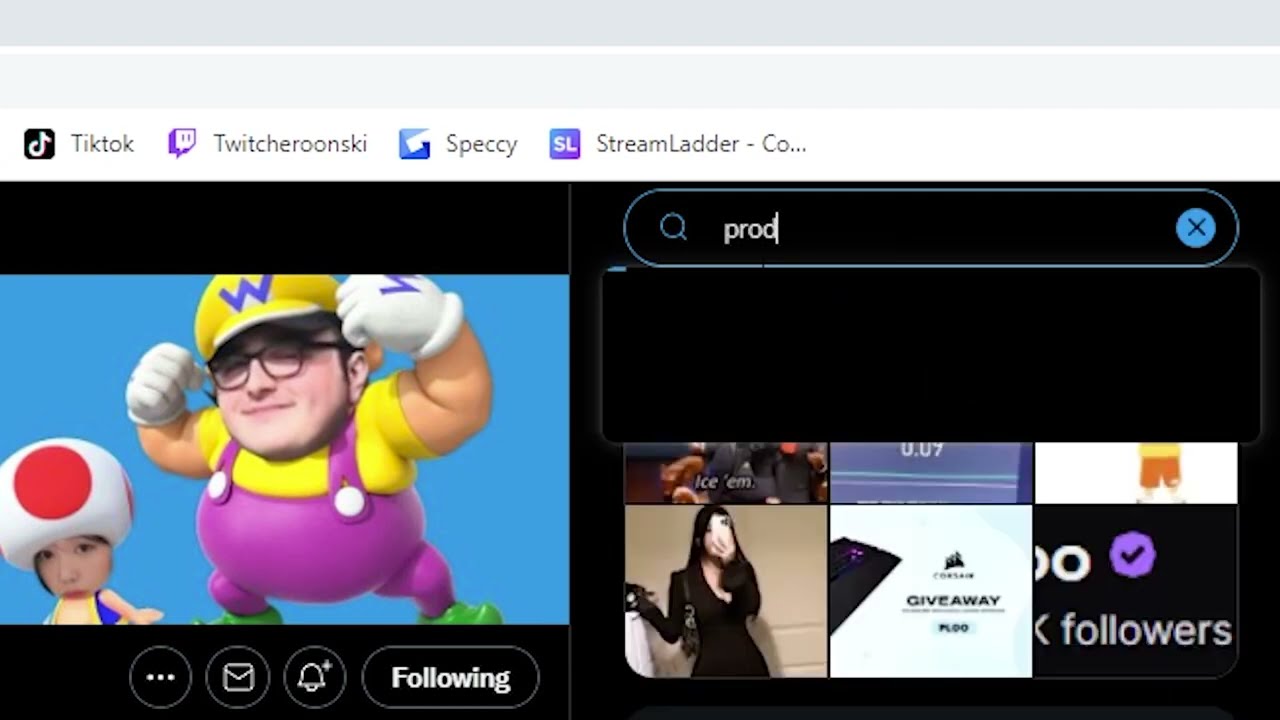Click the StreamLadder SL icon
Image resolution: width=1280 pixels, height=720 pixels.
coord(565,144)
